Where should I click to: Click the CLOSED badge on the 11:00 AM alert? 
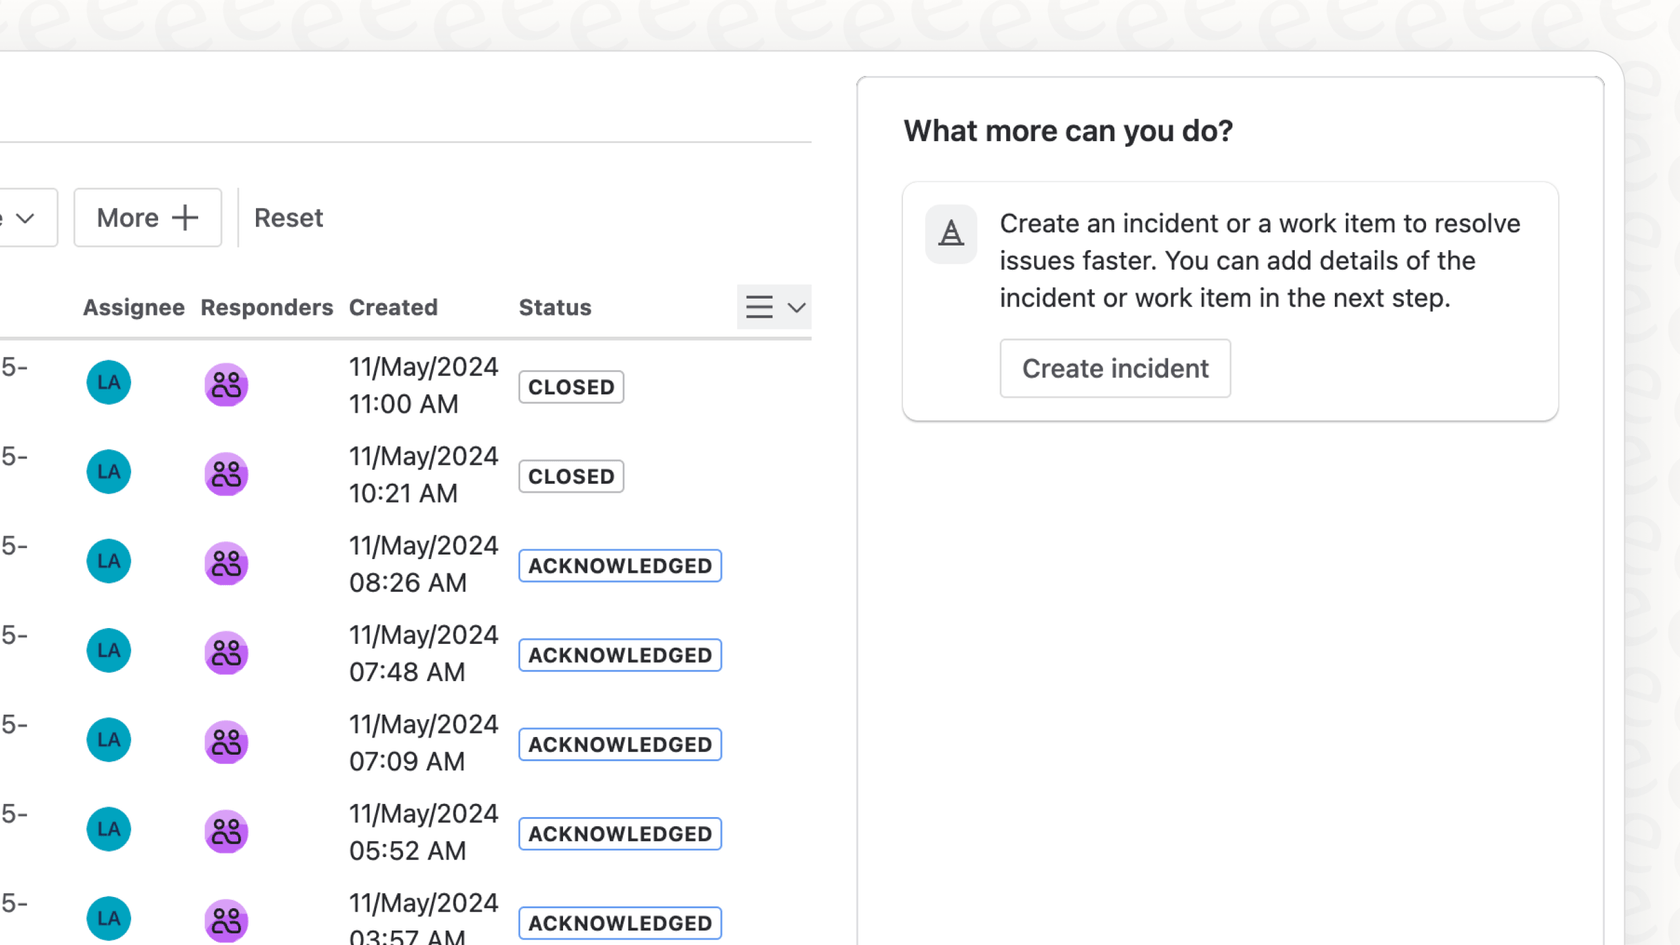570,387
